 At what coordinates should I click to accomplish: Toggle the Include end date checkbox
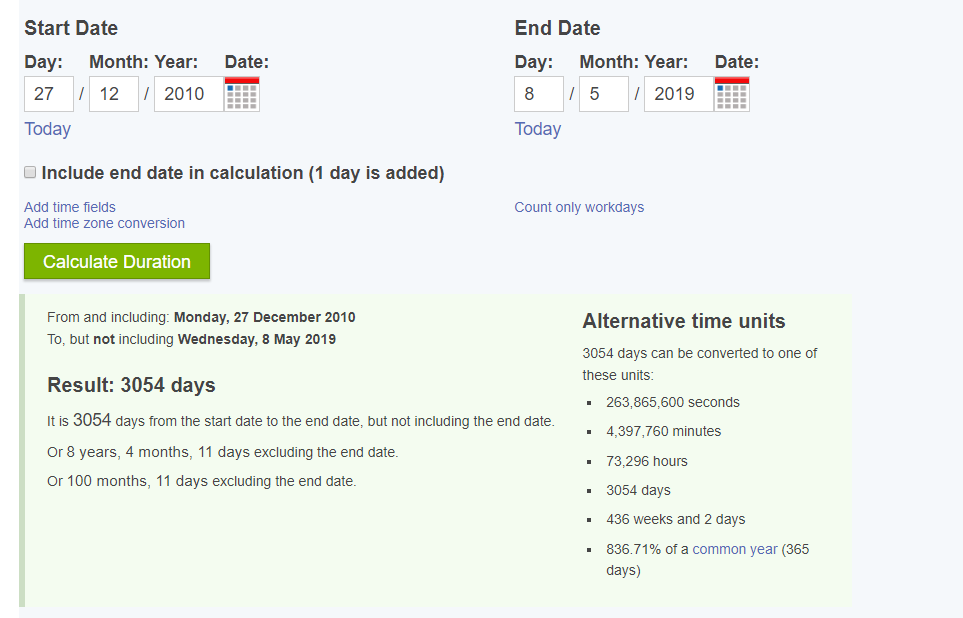tap(30, 173)
